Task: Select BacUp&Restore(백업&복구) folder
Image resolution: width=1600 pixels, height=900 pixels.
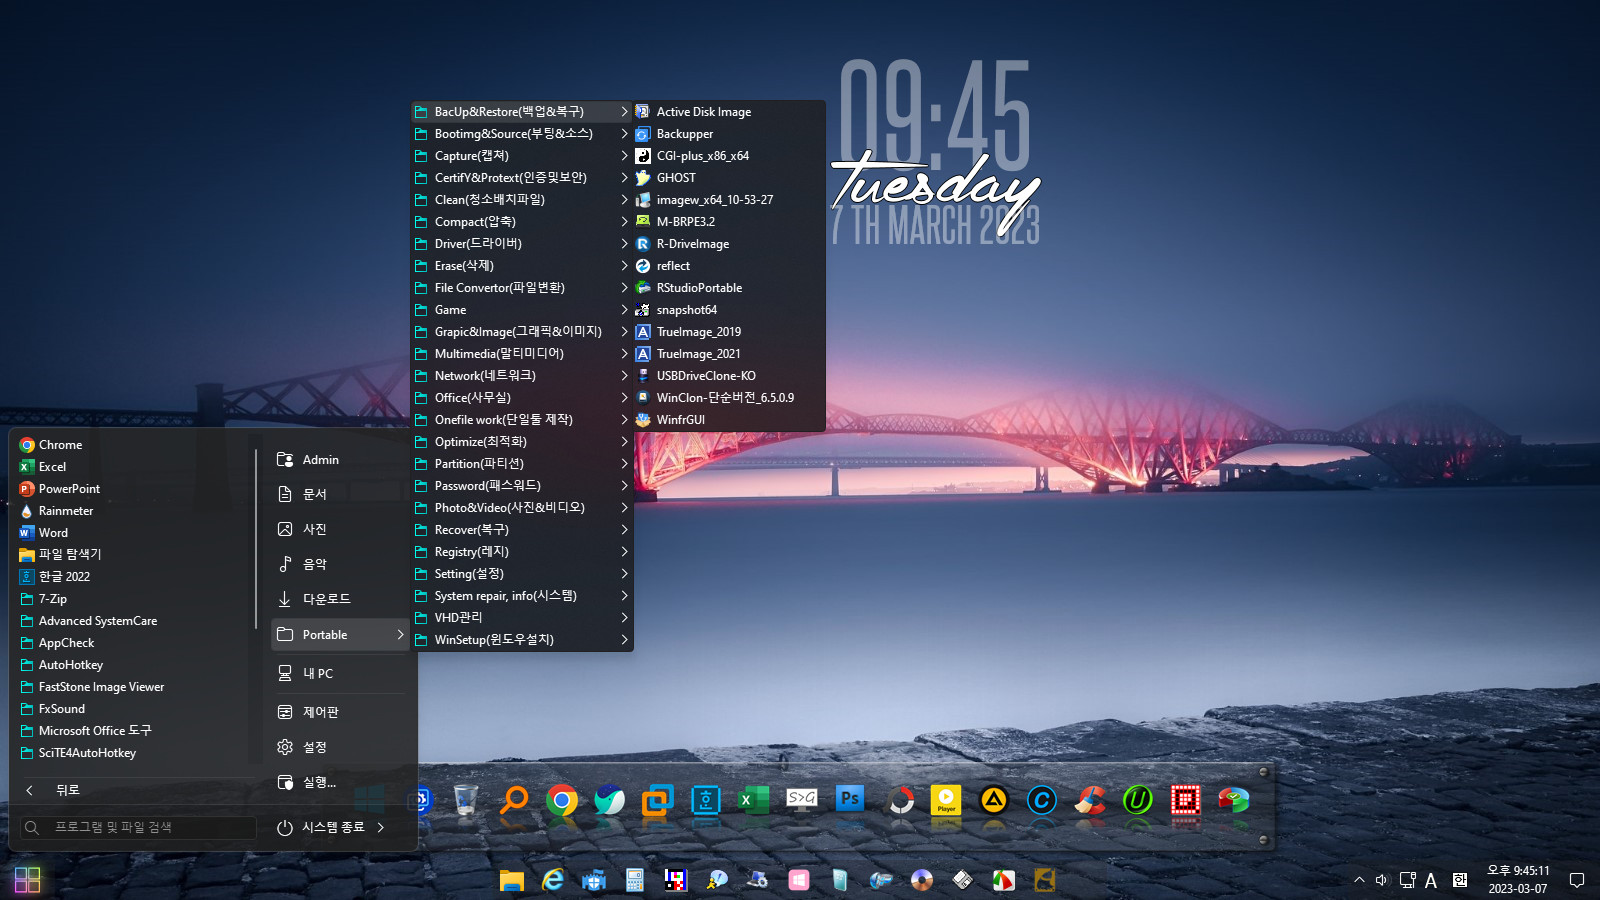Action: pyautogui.click(x=522, y=112)
